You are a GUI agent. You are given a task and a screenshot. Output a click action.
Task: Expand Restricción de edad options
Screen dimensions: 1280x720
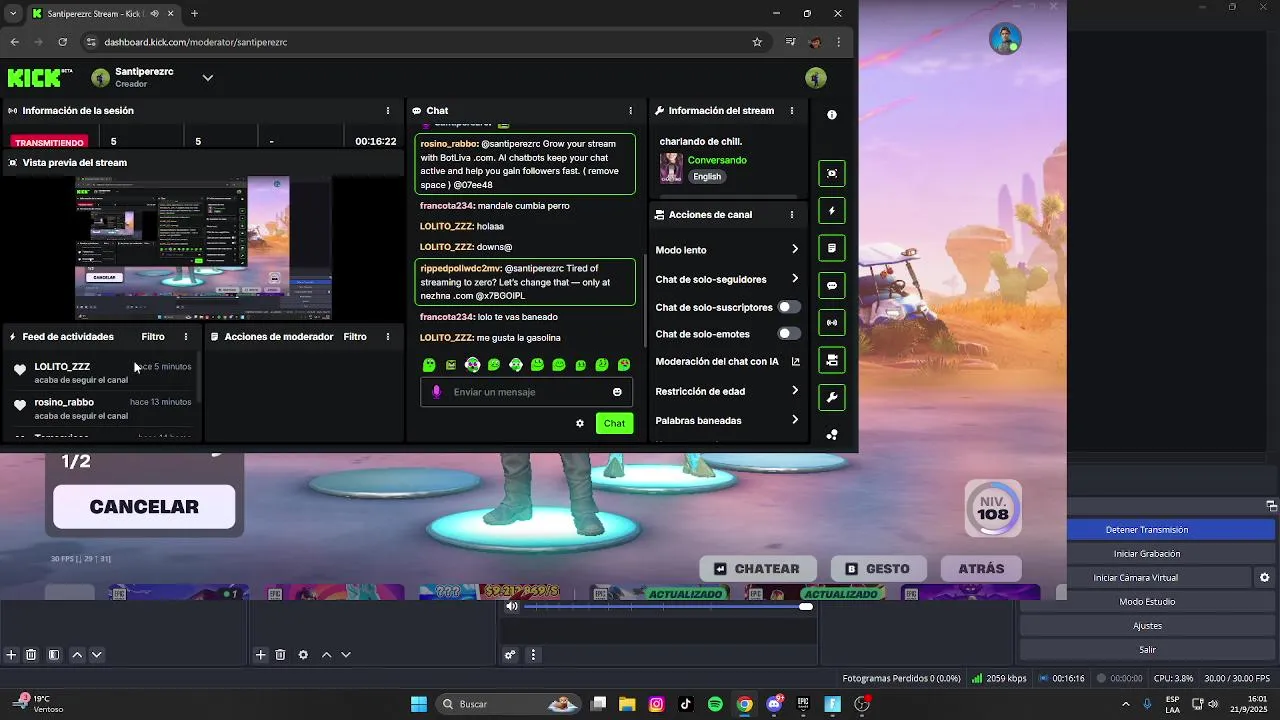(795, 391)
